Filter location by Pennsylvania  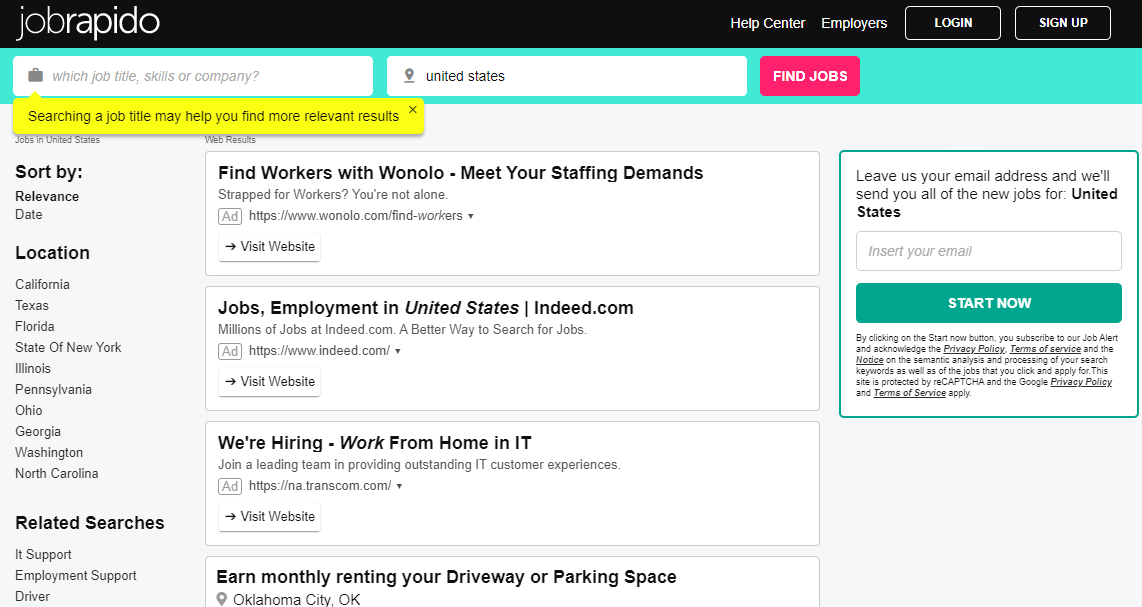pos(54,389)
